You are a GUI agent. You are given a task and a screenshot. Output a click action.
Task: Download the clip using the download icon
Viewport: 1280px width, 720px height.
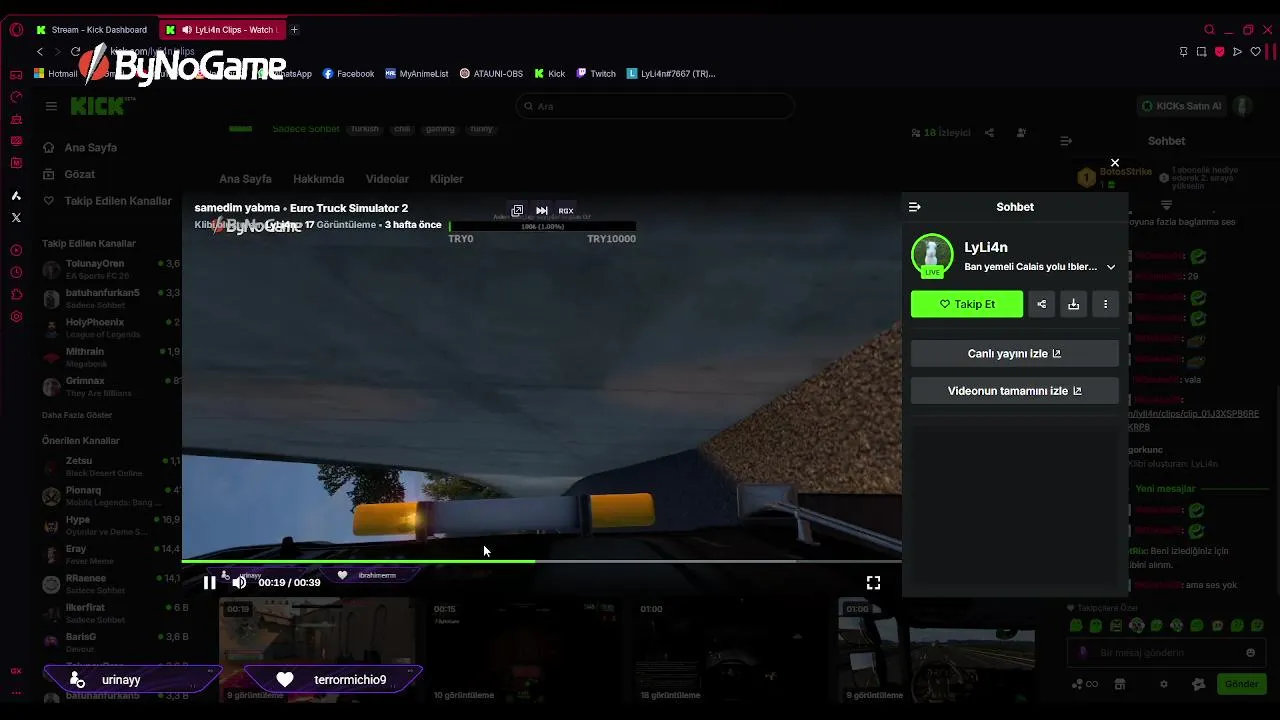[x=1073, y=304]
